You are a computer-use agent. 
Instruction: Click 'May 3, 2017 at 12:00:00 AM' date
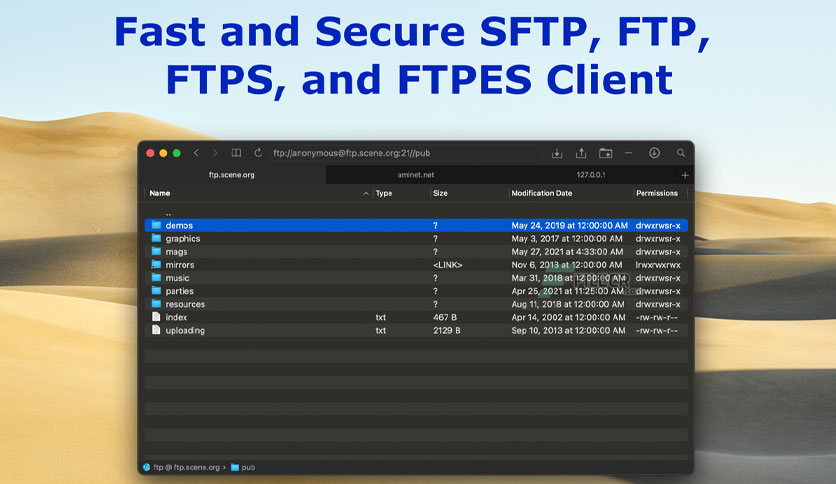point(567,239)
